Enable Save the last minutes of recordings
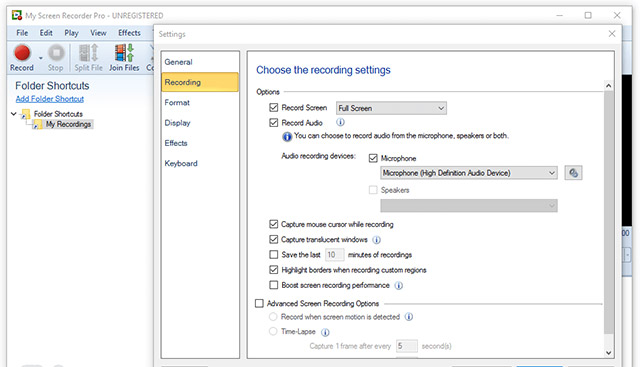The image size is (640, 367). click(273, 254)
